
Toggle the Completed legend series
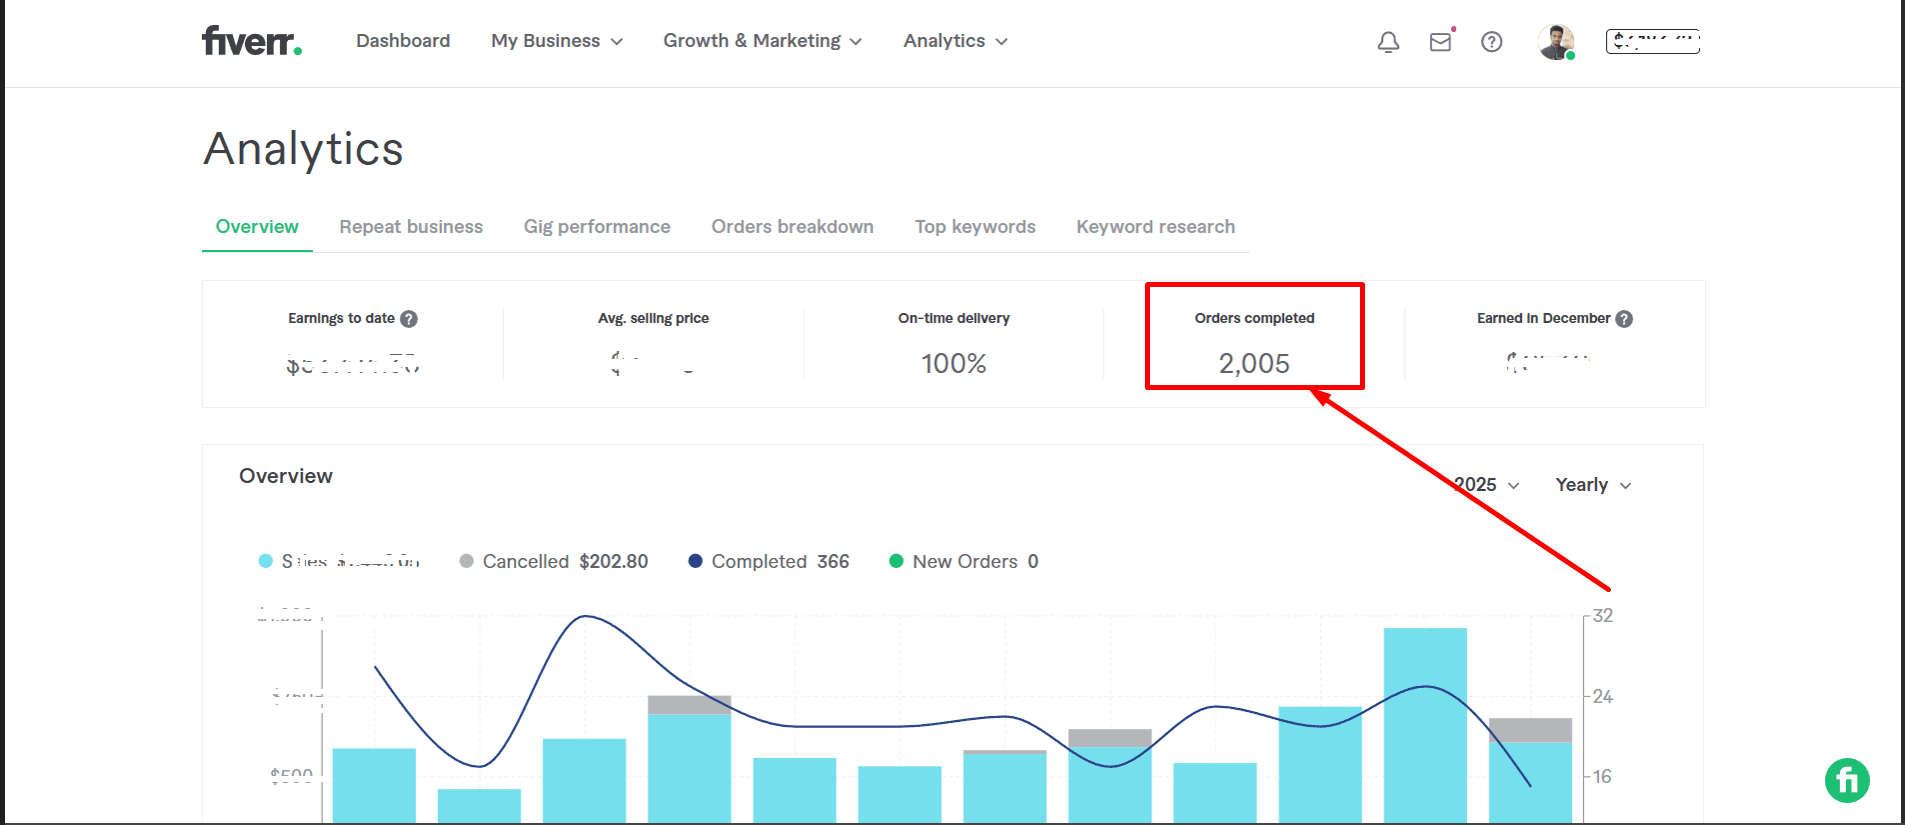tap(768, 562)
